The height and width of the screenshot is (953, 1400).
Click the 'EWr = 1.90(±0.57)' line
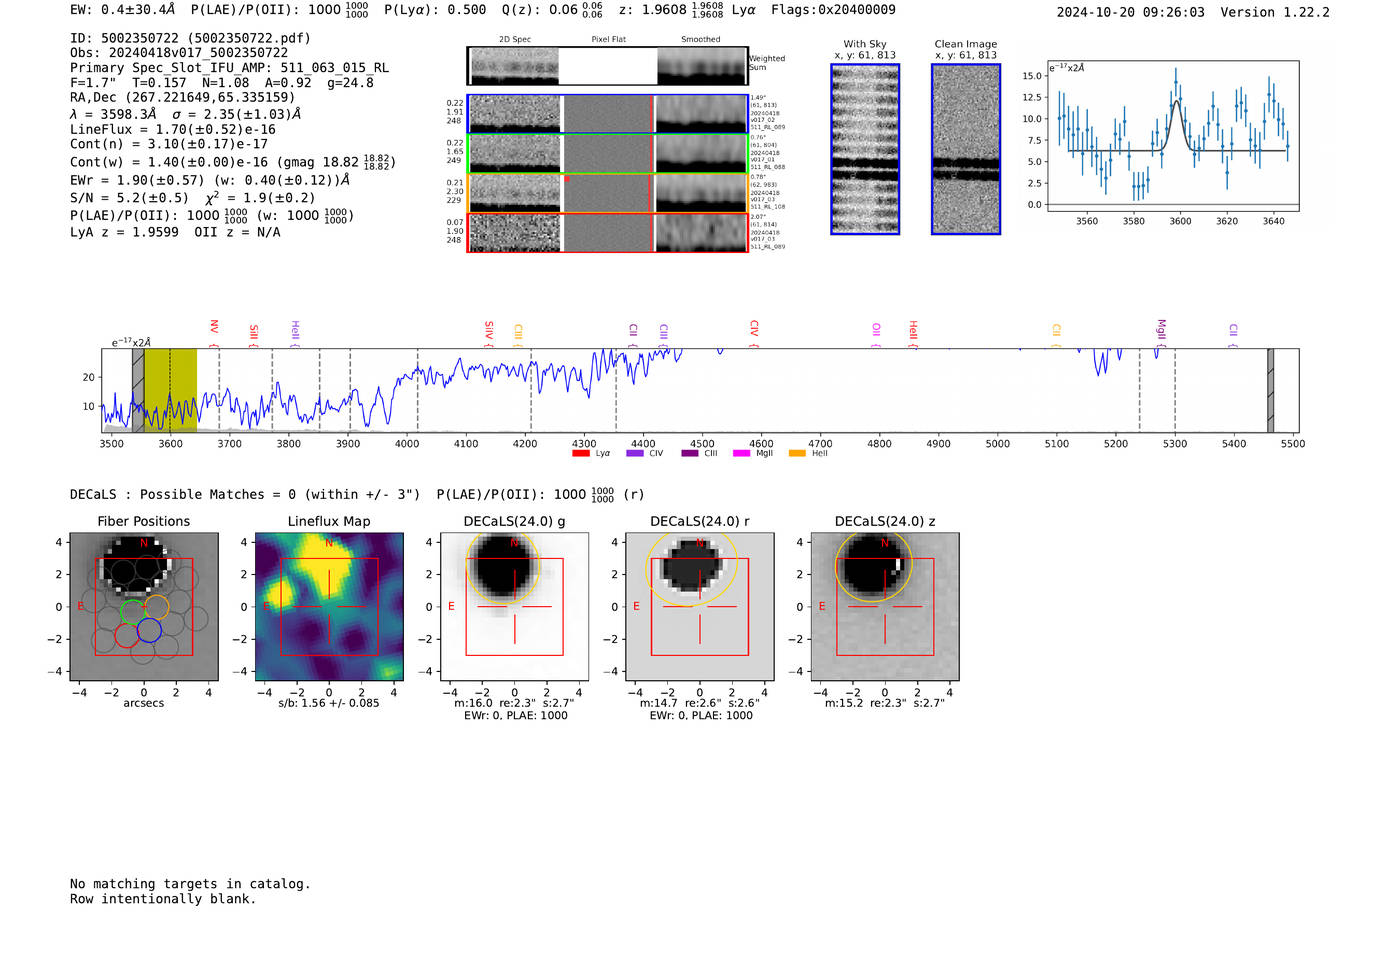[x=210, y=180]
